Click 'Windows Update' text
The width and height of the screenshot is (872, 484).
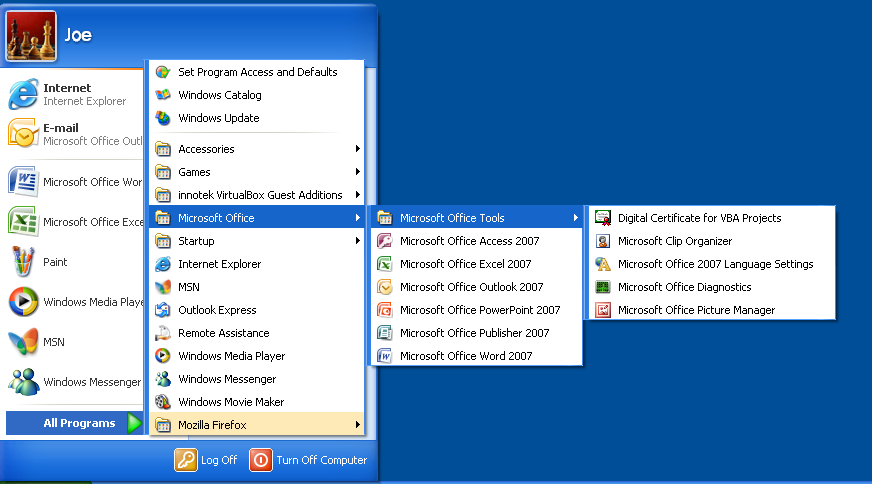pyautogui.click(x=219, y=118)
